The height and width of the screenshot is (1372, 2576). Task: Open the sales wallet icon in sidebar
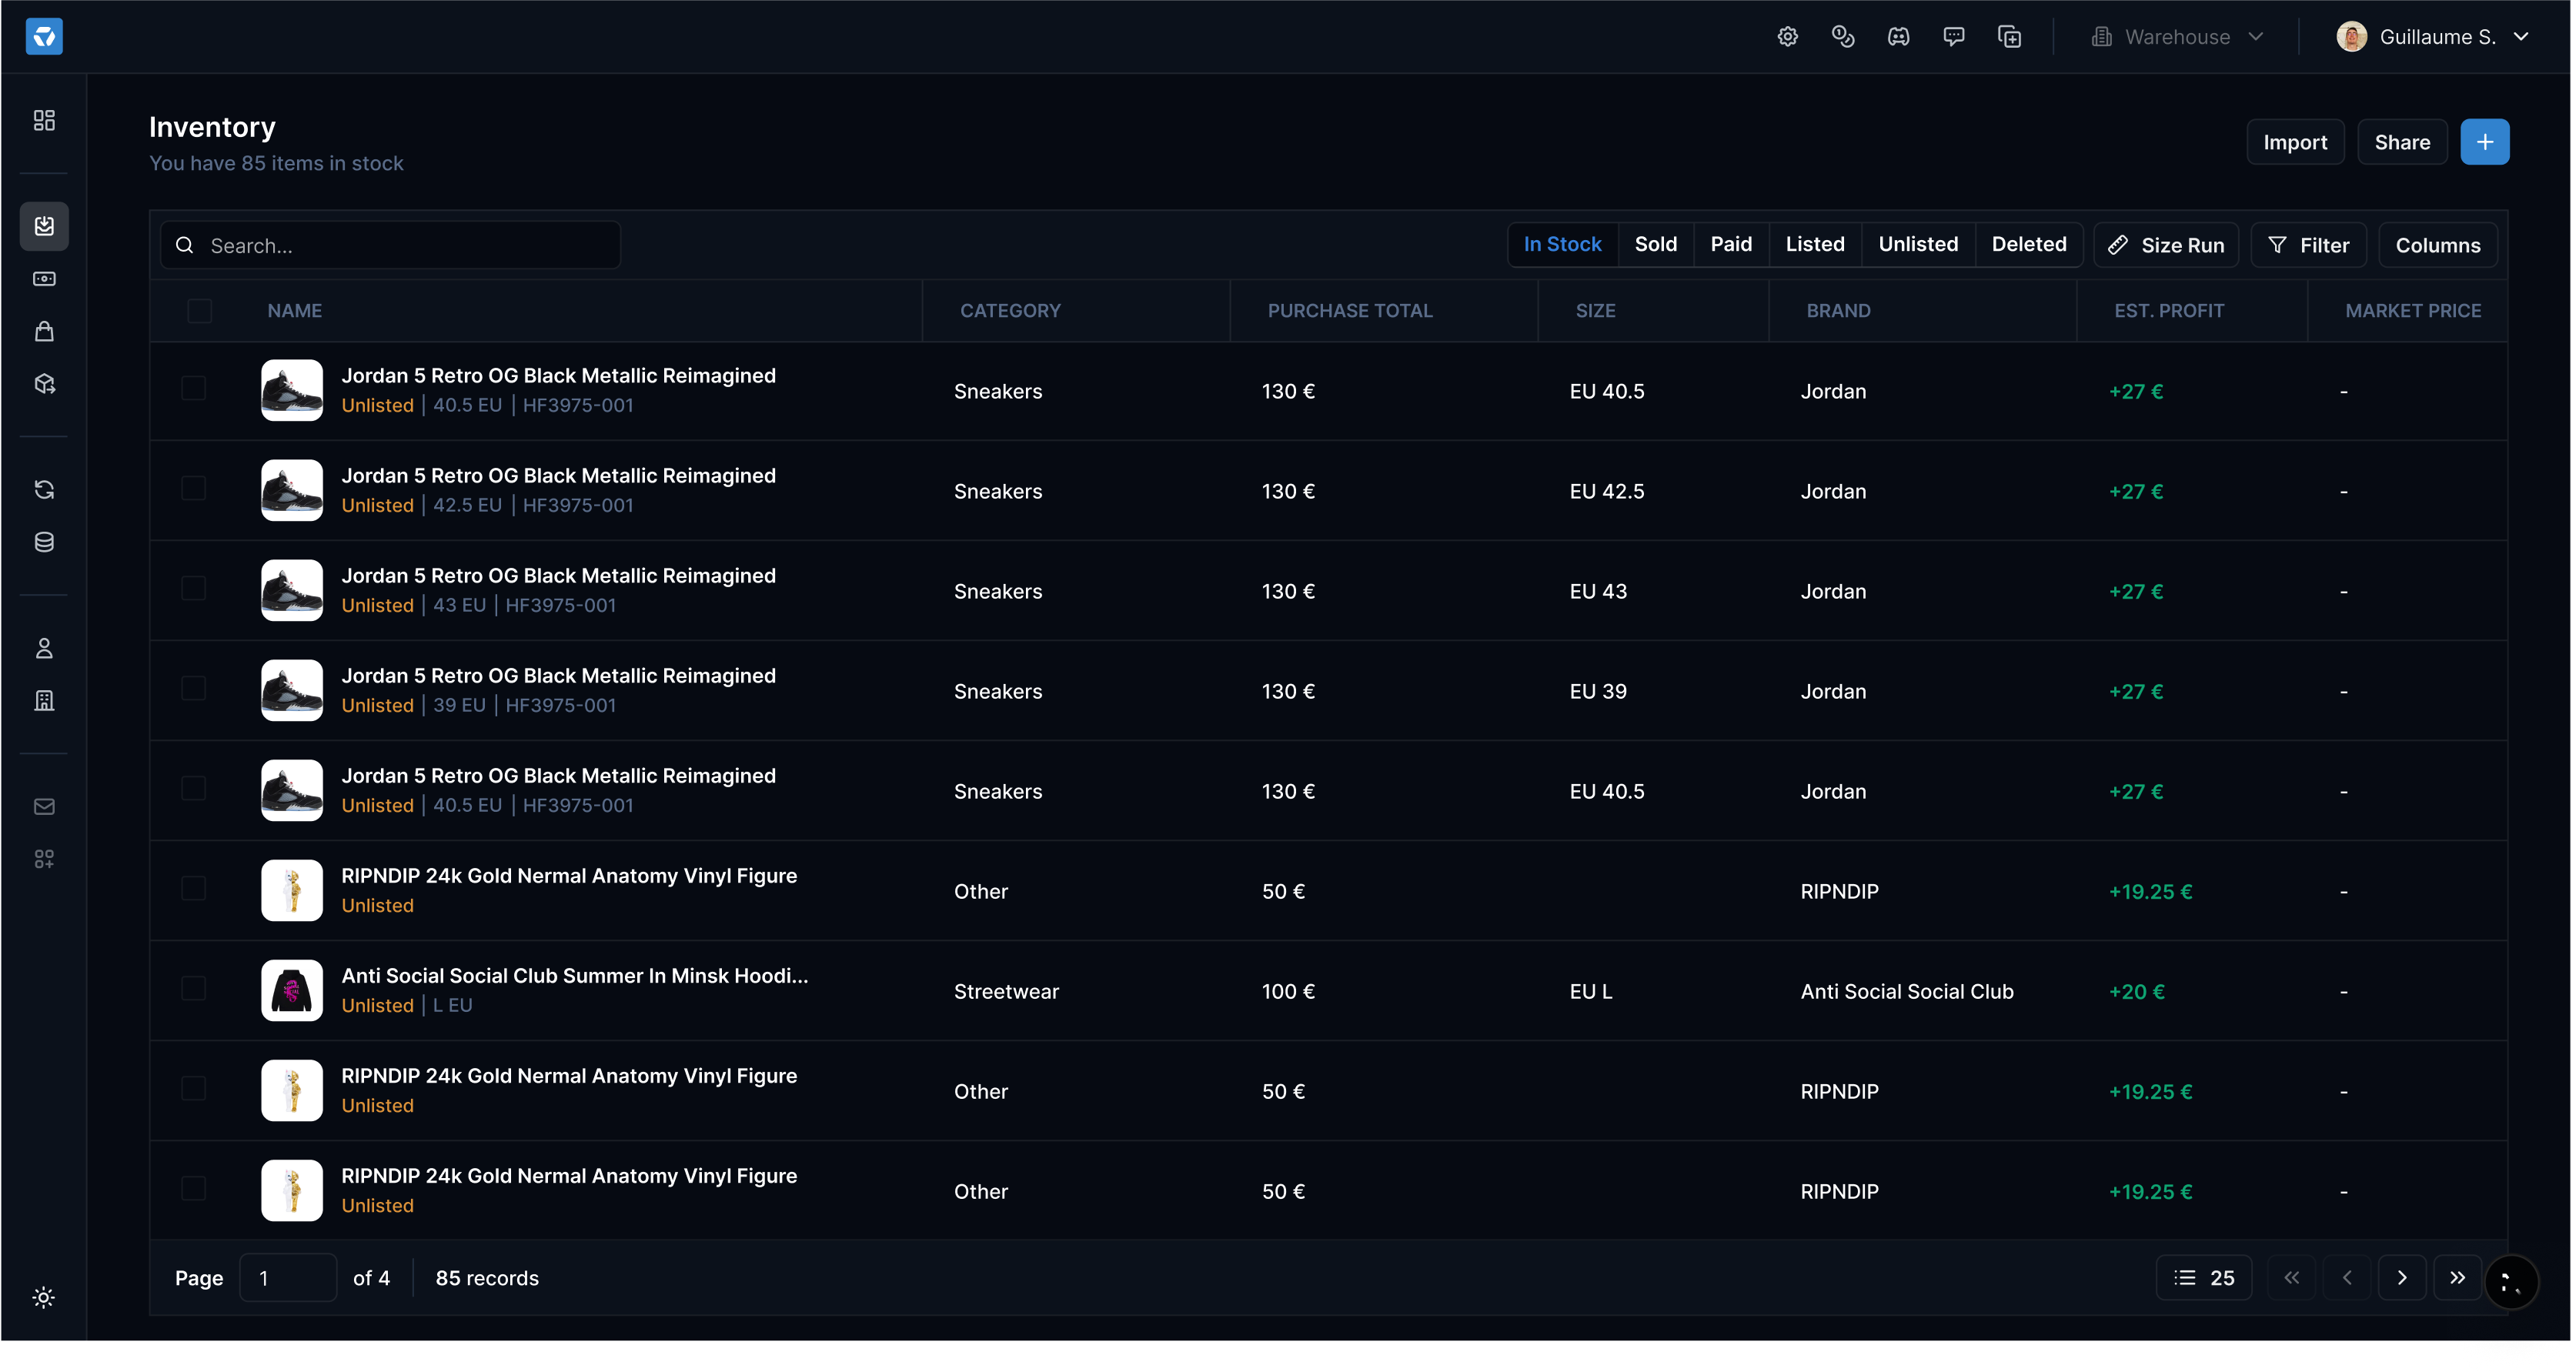(44, 279)
